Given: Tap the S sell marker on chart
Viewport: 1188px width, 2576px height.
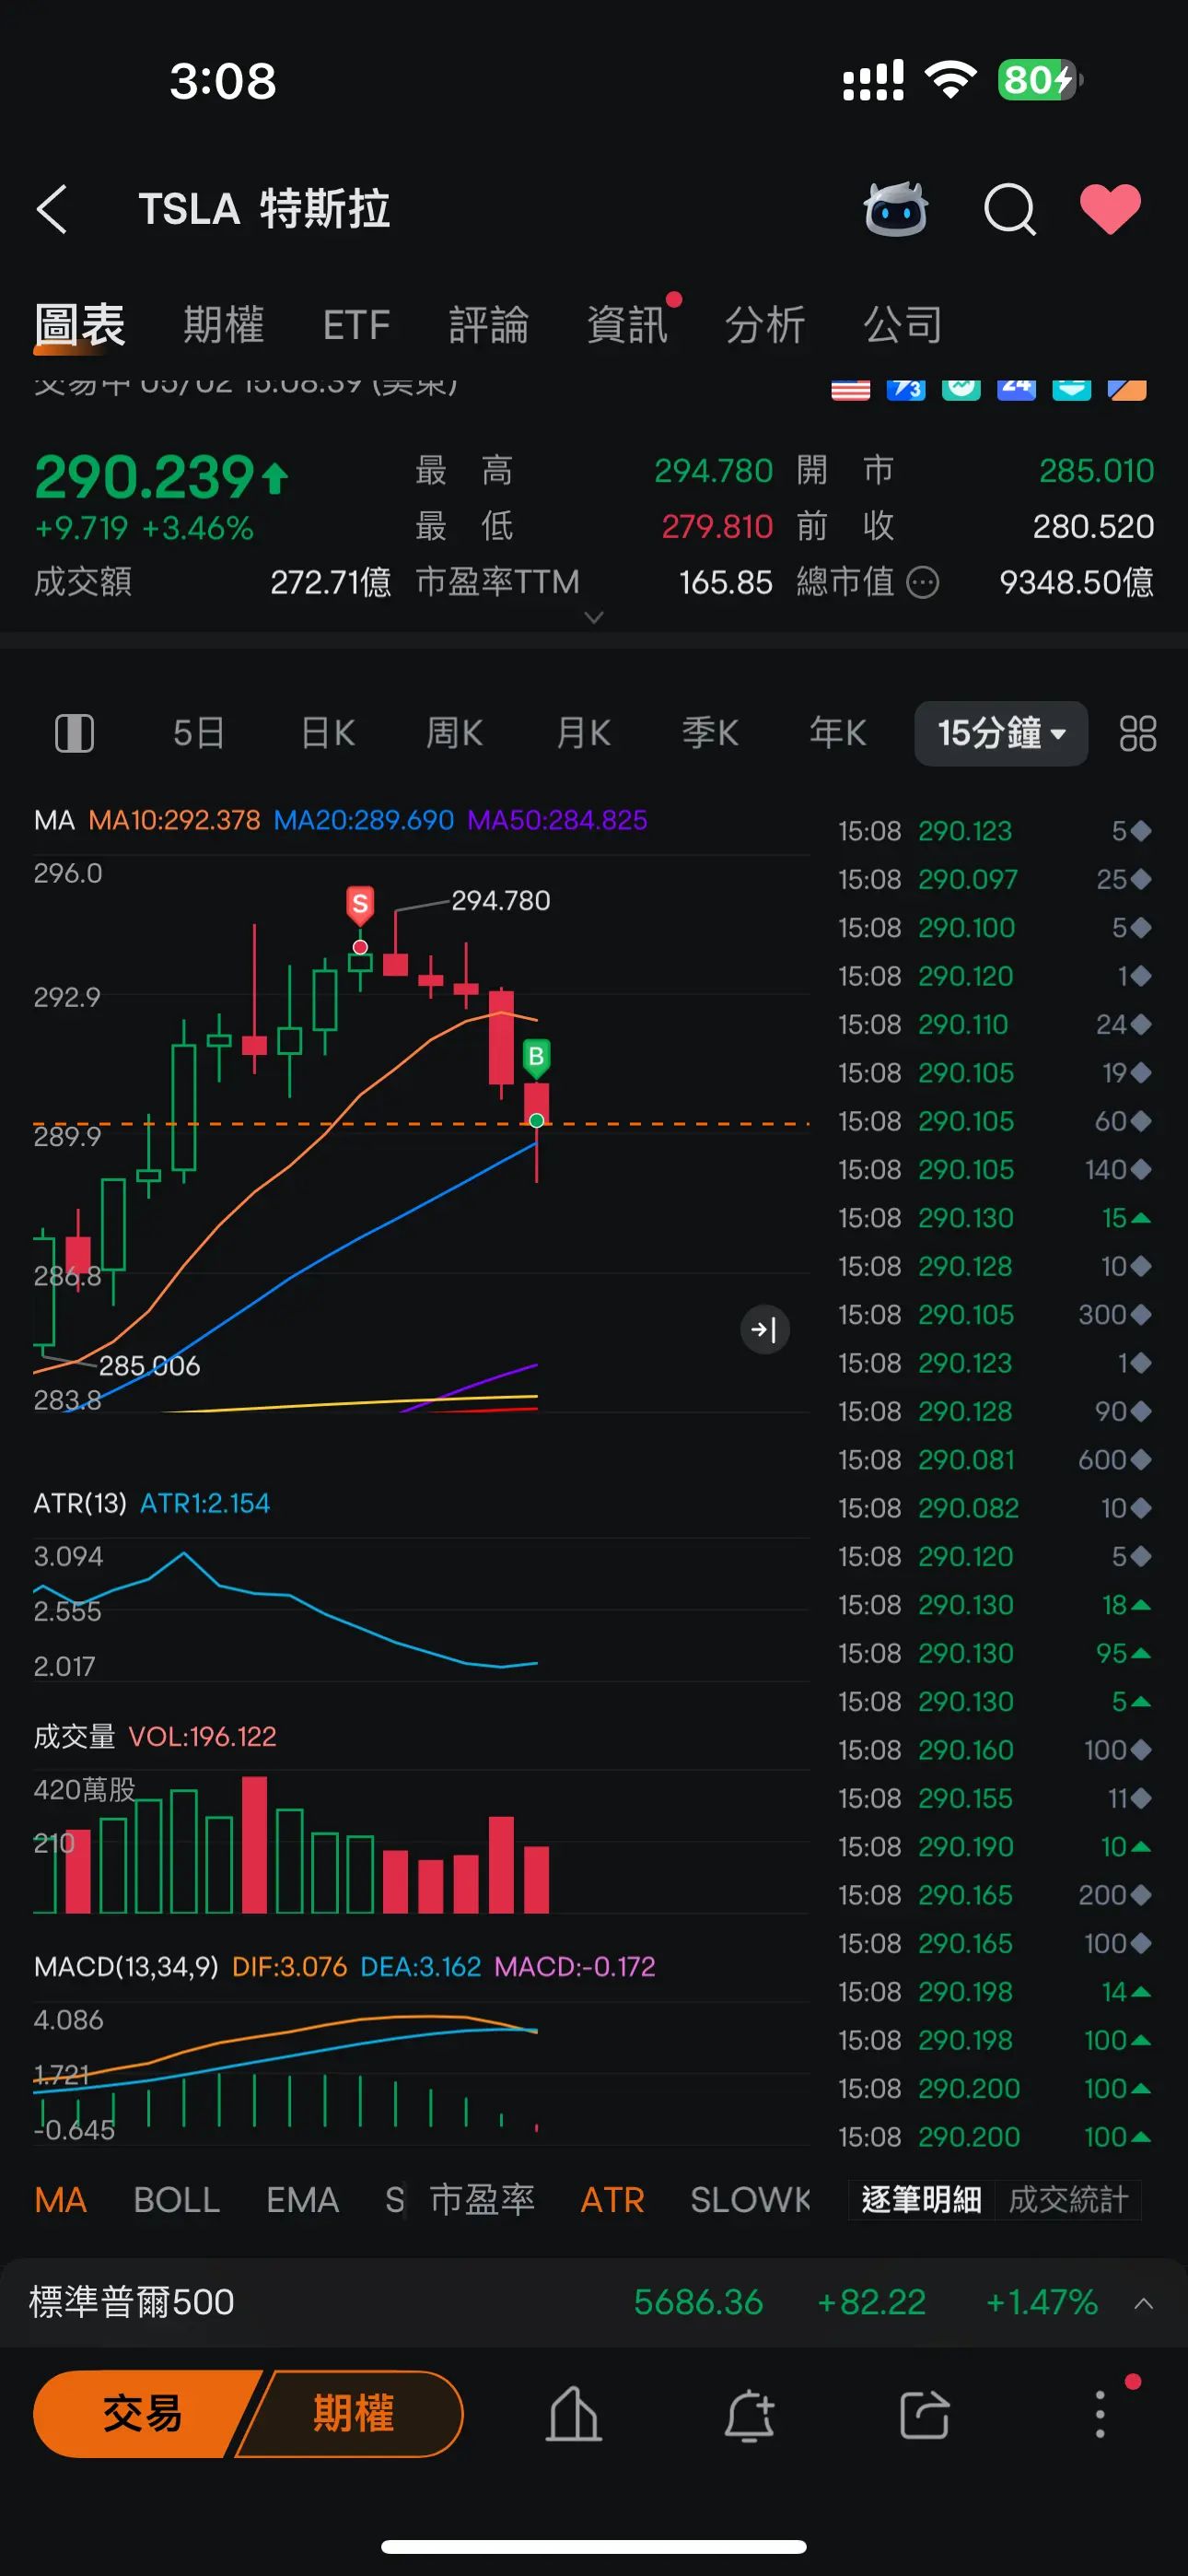Looking at the screenshot, I should (x=360, y=904).
